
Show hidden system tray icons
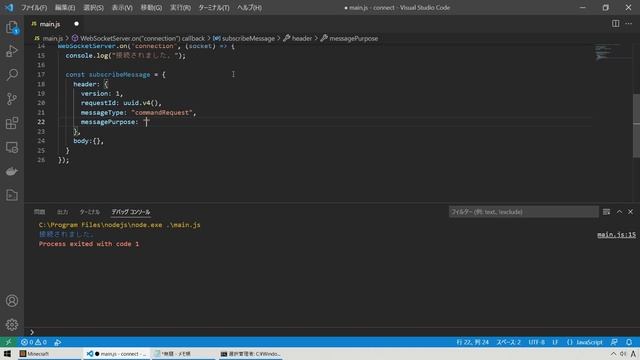coord(613,354)
